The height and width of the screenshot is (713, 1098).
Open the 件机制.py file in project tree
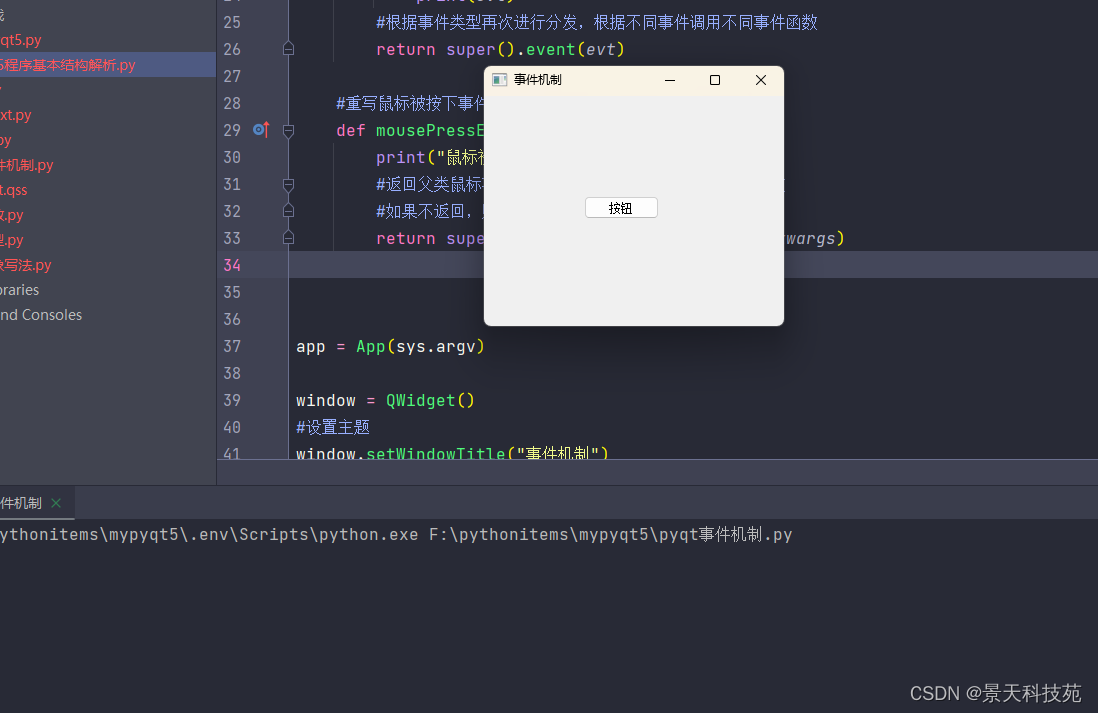pyautogui.click(x=27, y=165)
